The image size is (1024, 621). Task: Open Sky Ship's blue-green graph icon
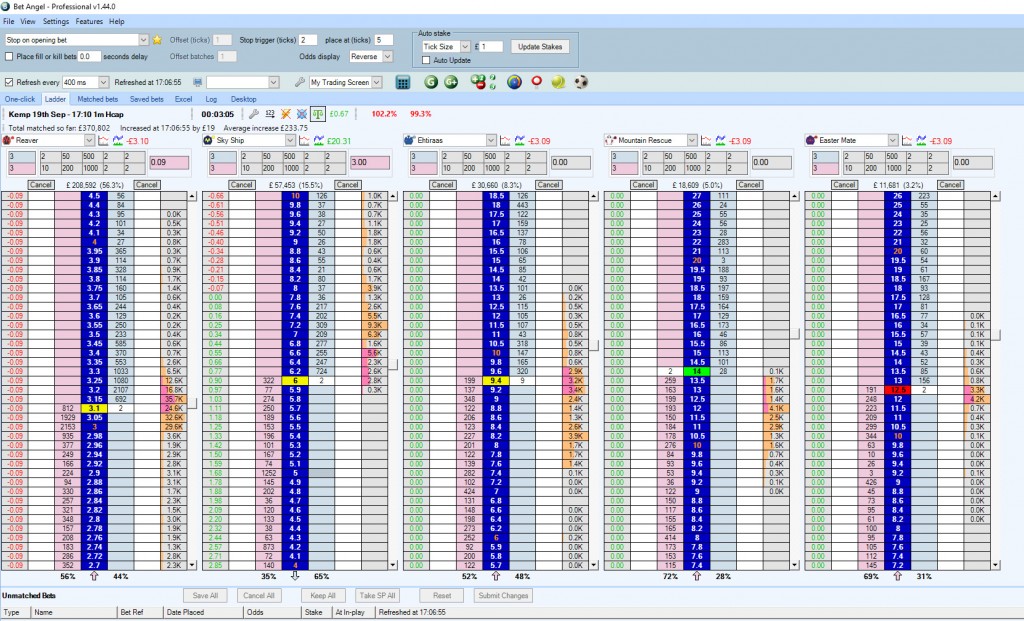[319, 140]
